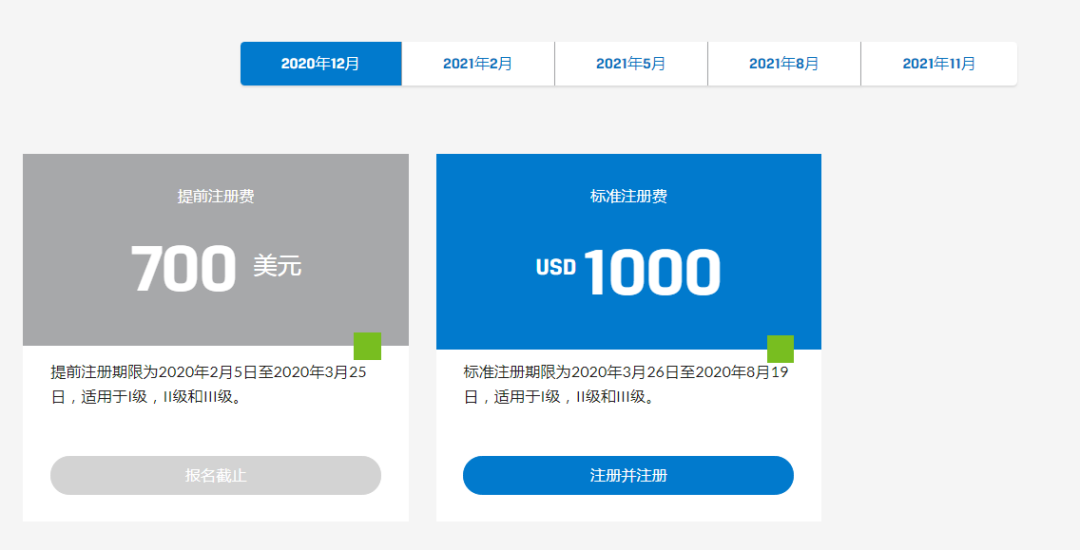This screenshot has width=1080, height=550.
Task: Select the 2020年12月 tab
Action: pyautogui.click(x=321, y=63)
